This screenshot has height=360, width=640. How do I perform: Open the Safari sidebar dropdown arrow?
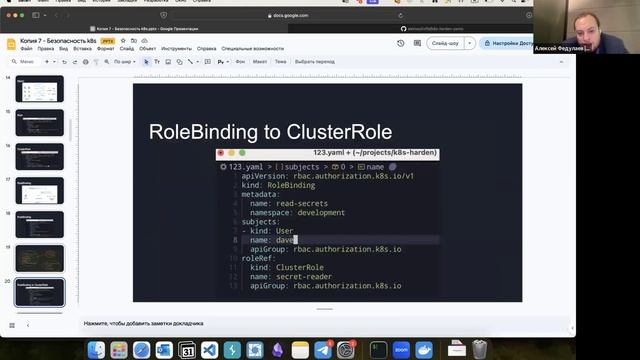(44, 16)
